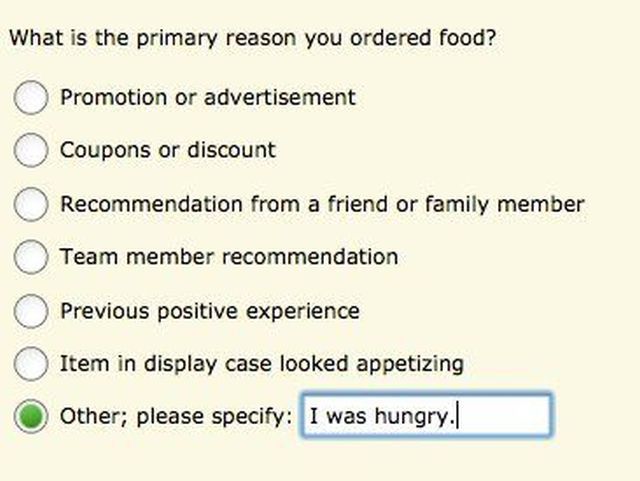Click the word 'appetizing' in the sixth option
The image size is (640, 481).
coord(414,364)
